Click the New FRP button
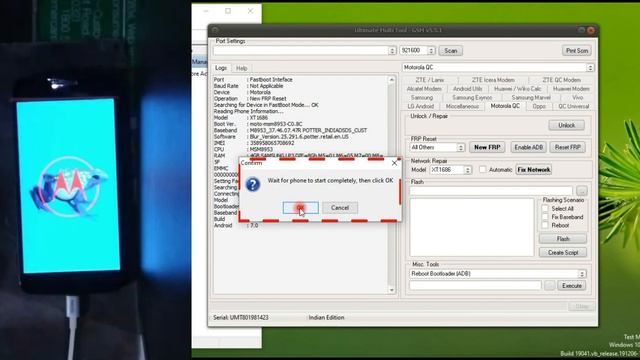This screenshot has width=640, height=360. pyautogui.click(x=487, y=147)
